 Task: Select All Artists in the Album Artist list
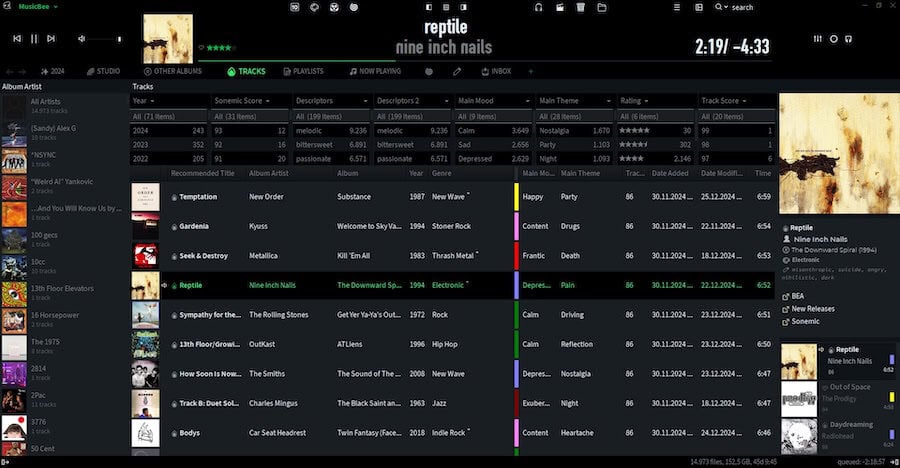coord(65,106)
